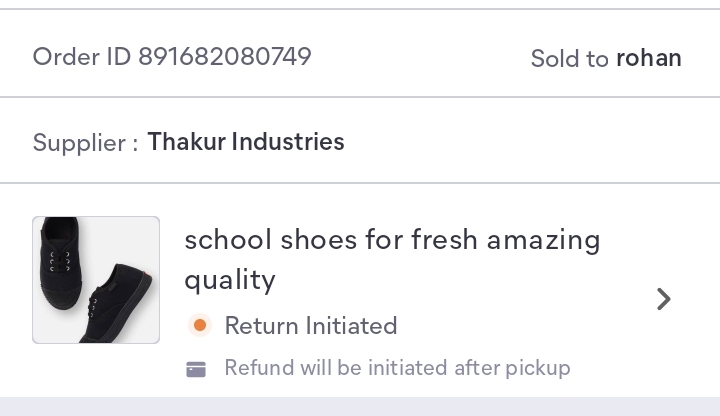Click the divider line beneath the Supplier row

(360, 183)
